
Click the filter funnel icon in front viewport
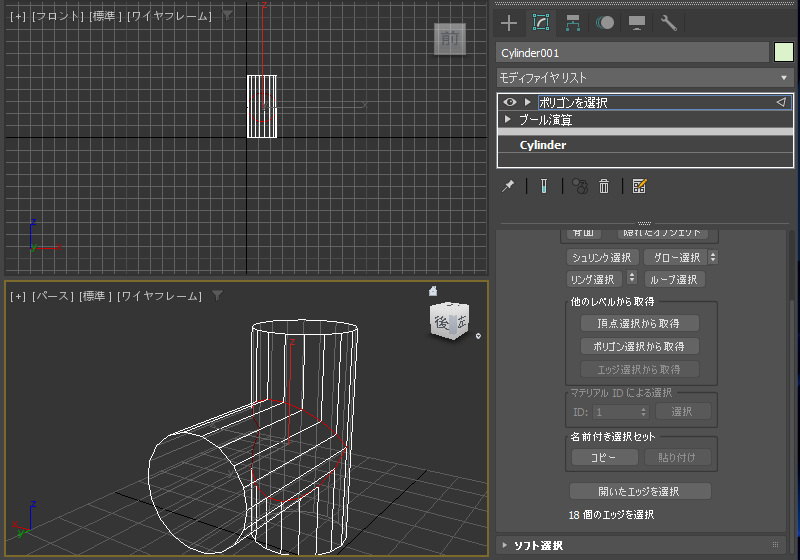[228, 16]
